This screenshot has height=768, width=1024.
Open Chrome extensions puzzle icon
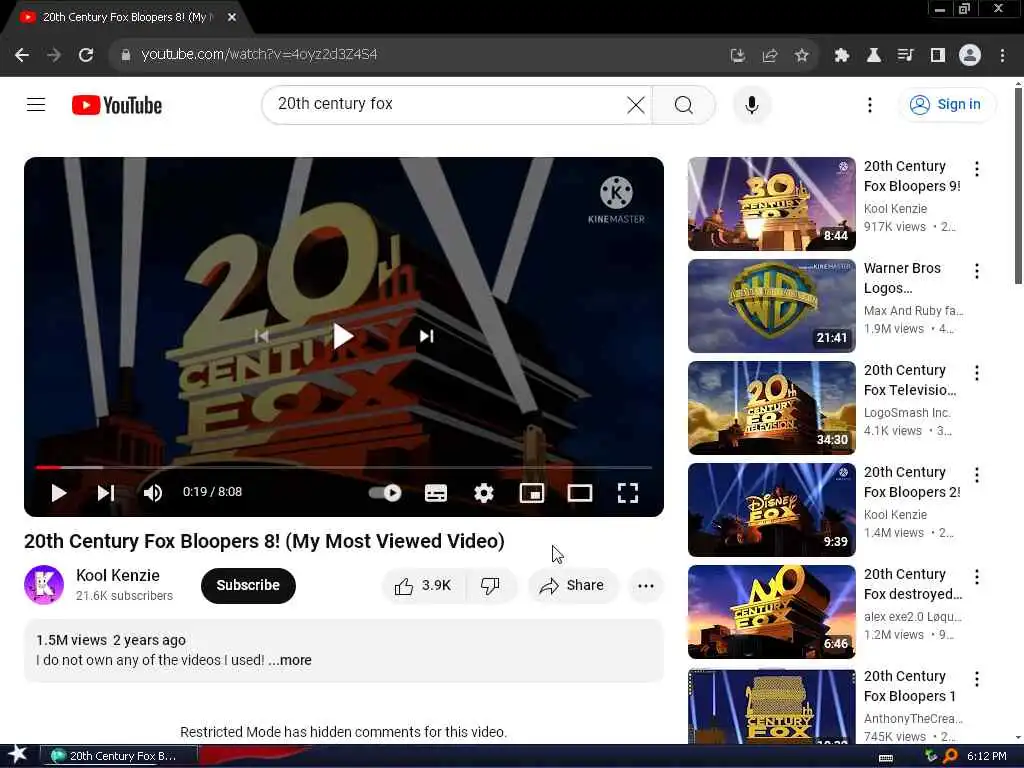point(841,56)
